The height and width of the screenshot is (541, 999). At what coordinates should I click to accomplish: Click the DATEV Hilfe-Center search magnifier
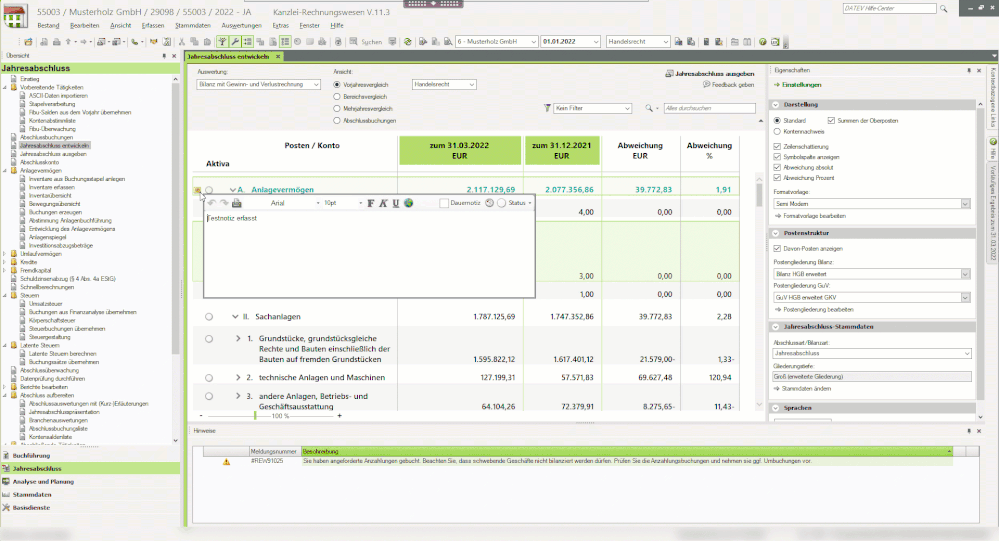tap(944, 9)
